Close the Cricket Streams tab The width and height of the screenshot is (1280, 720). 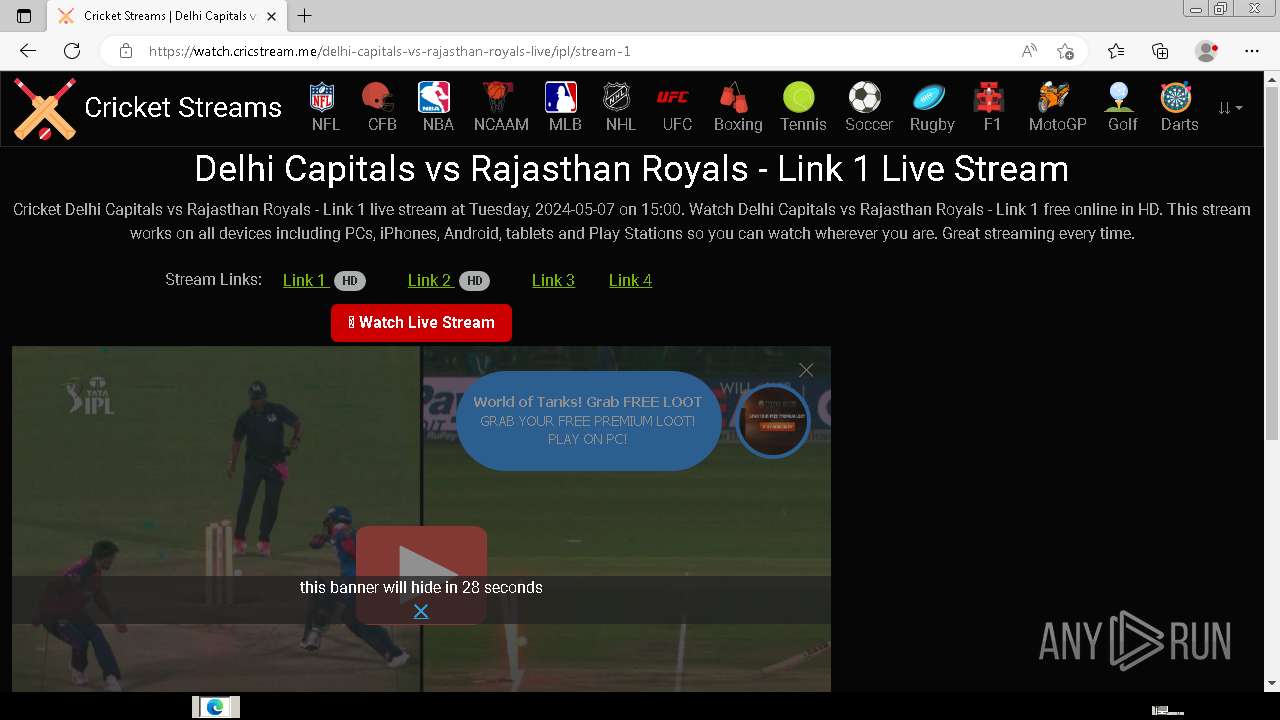pos(271,16)
